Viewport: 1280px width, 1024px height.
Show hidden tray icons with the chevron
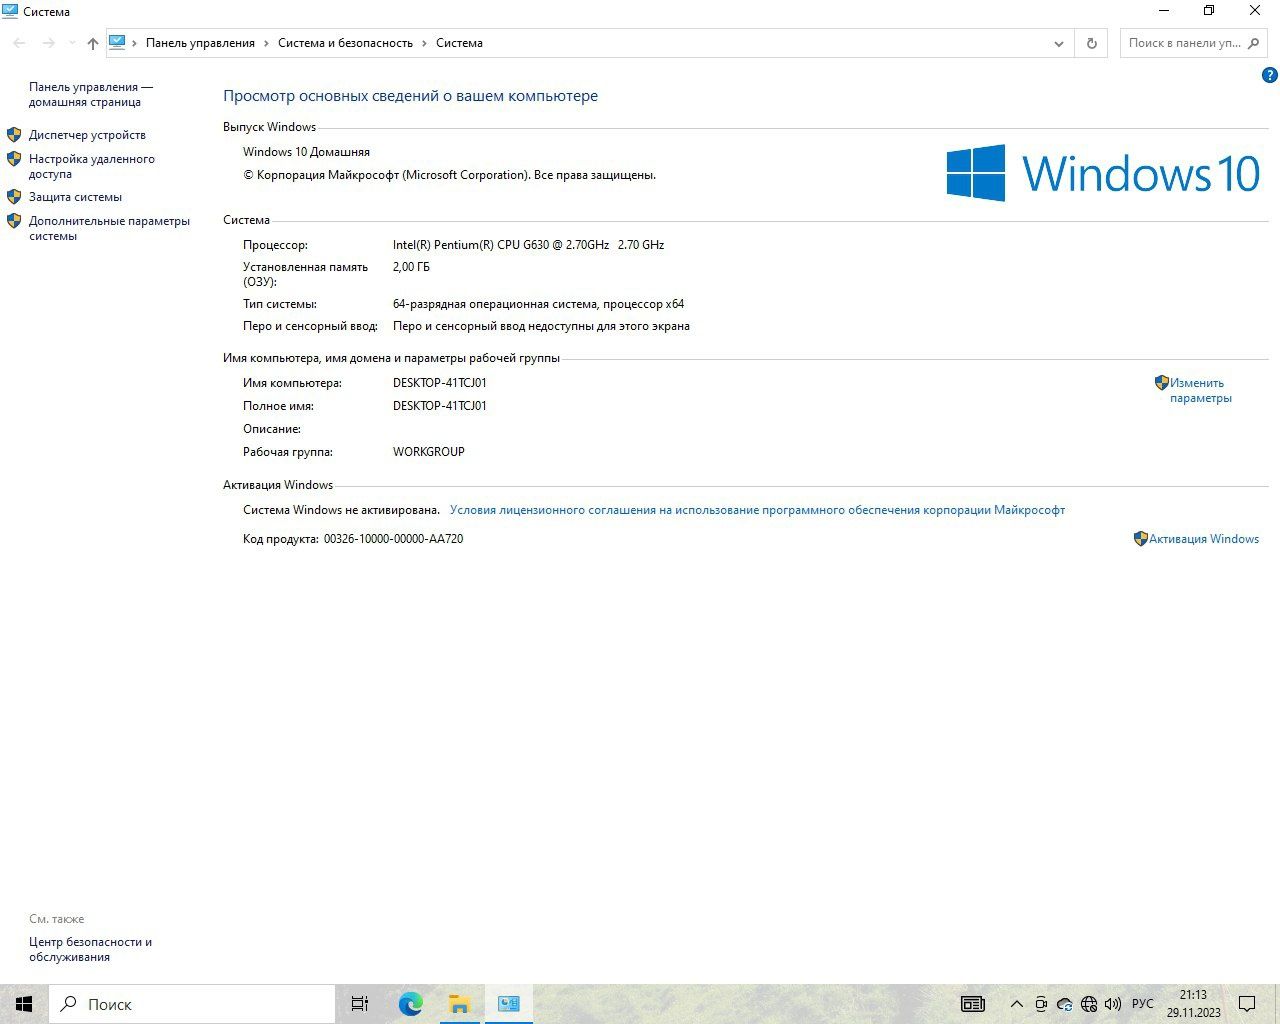[x=1017, y=1004]
